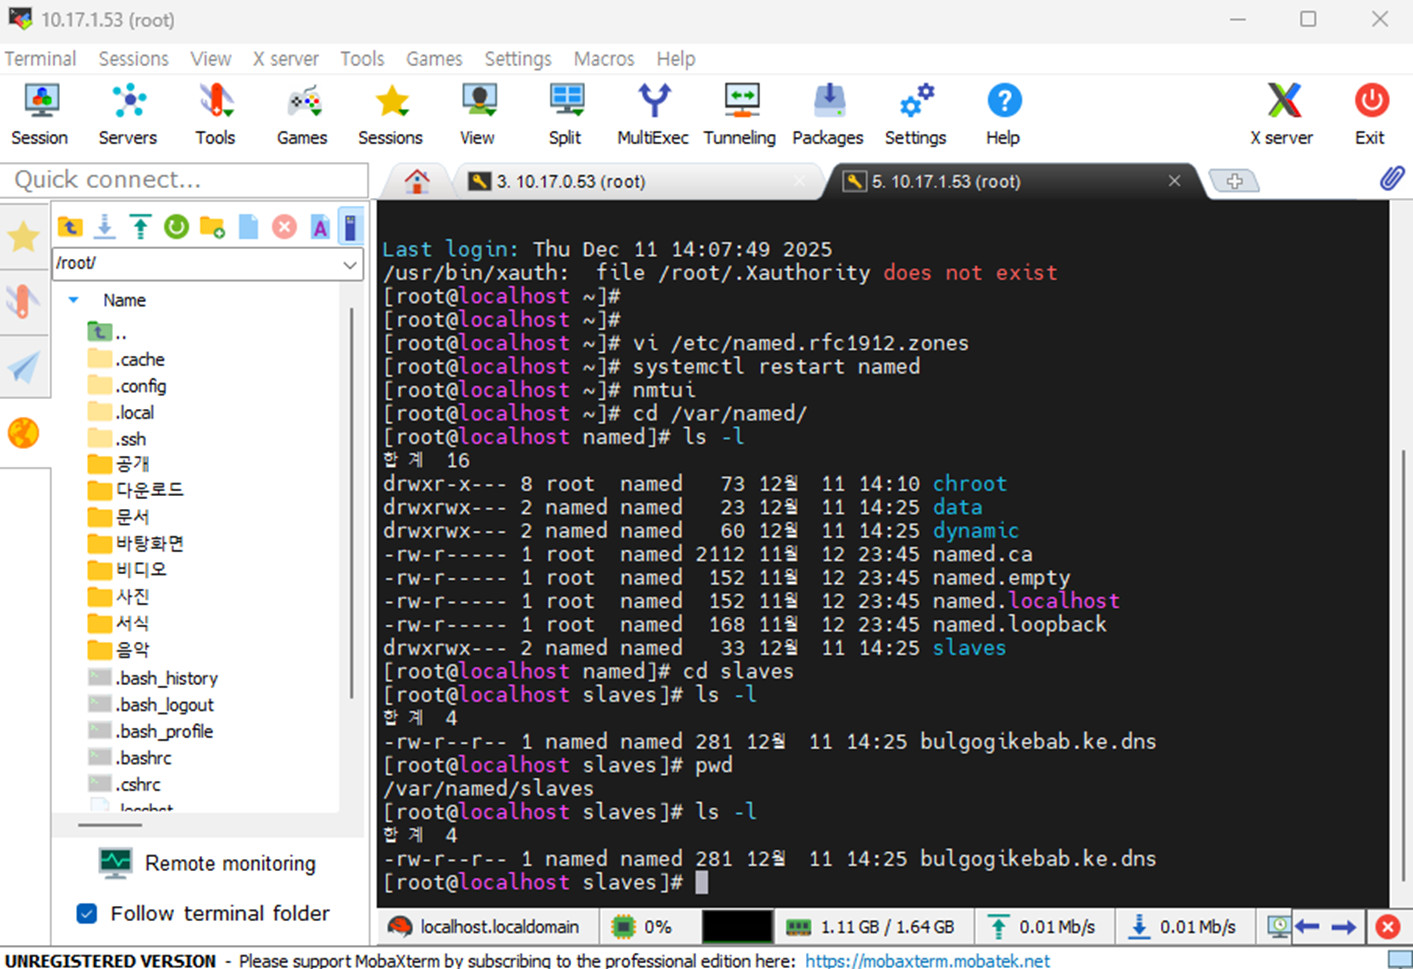1413x969 pixels.
Task: Click the SFTP download arrow icon
Action: point(105,227)
